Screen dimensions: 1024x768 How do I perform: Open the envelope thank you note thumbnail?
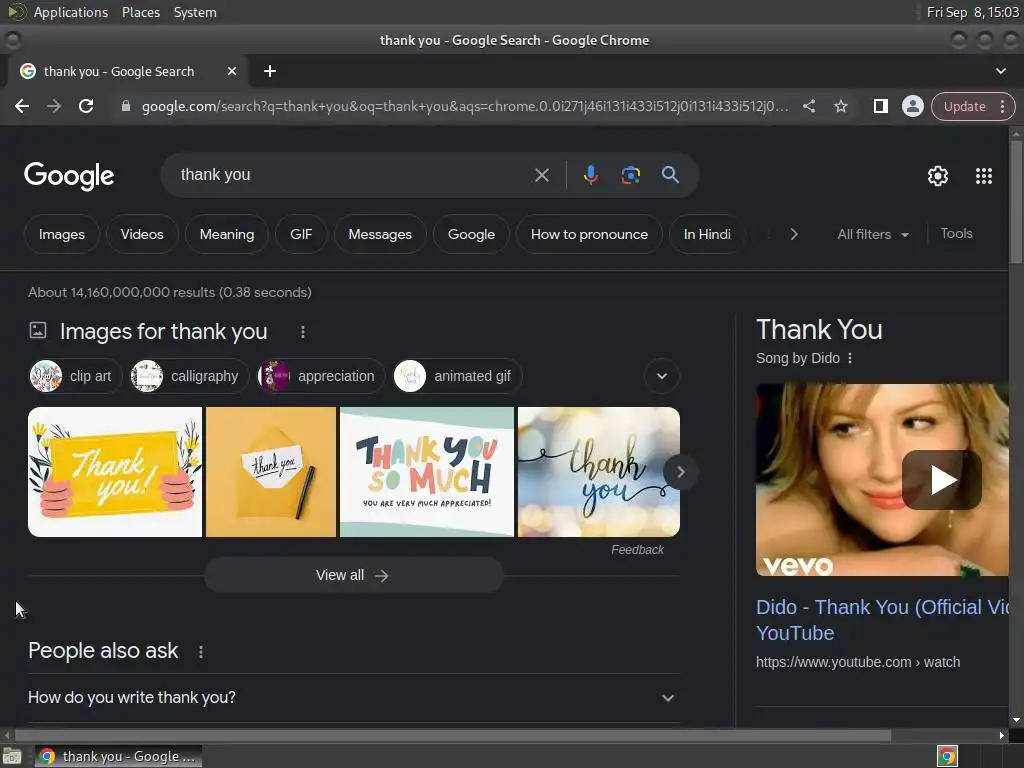pos(271,472)
